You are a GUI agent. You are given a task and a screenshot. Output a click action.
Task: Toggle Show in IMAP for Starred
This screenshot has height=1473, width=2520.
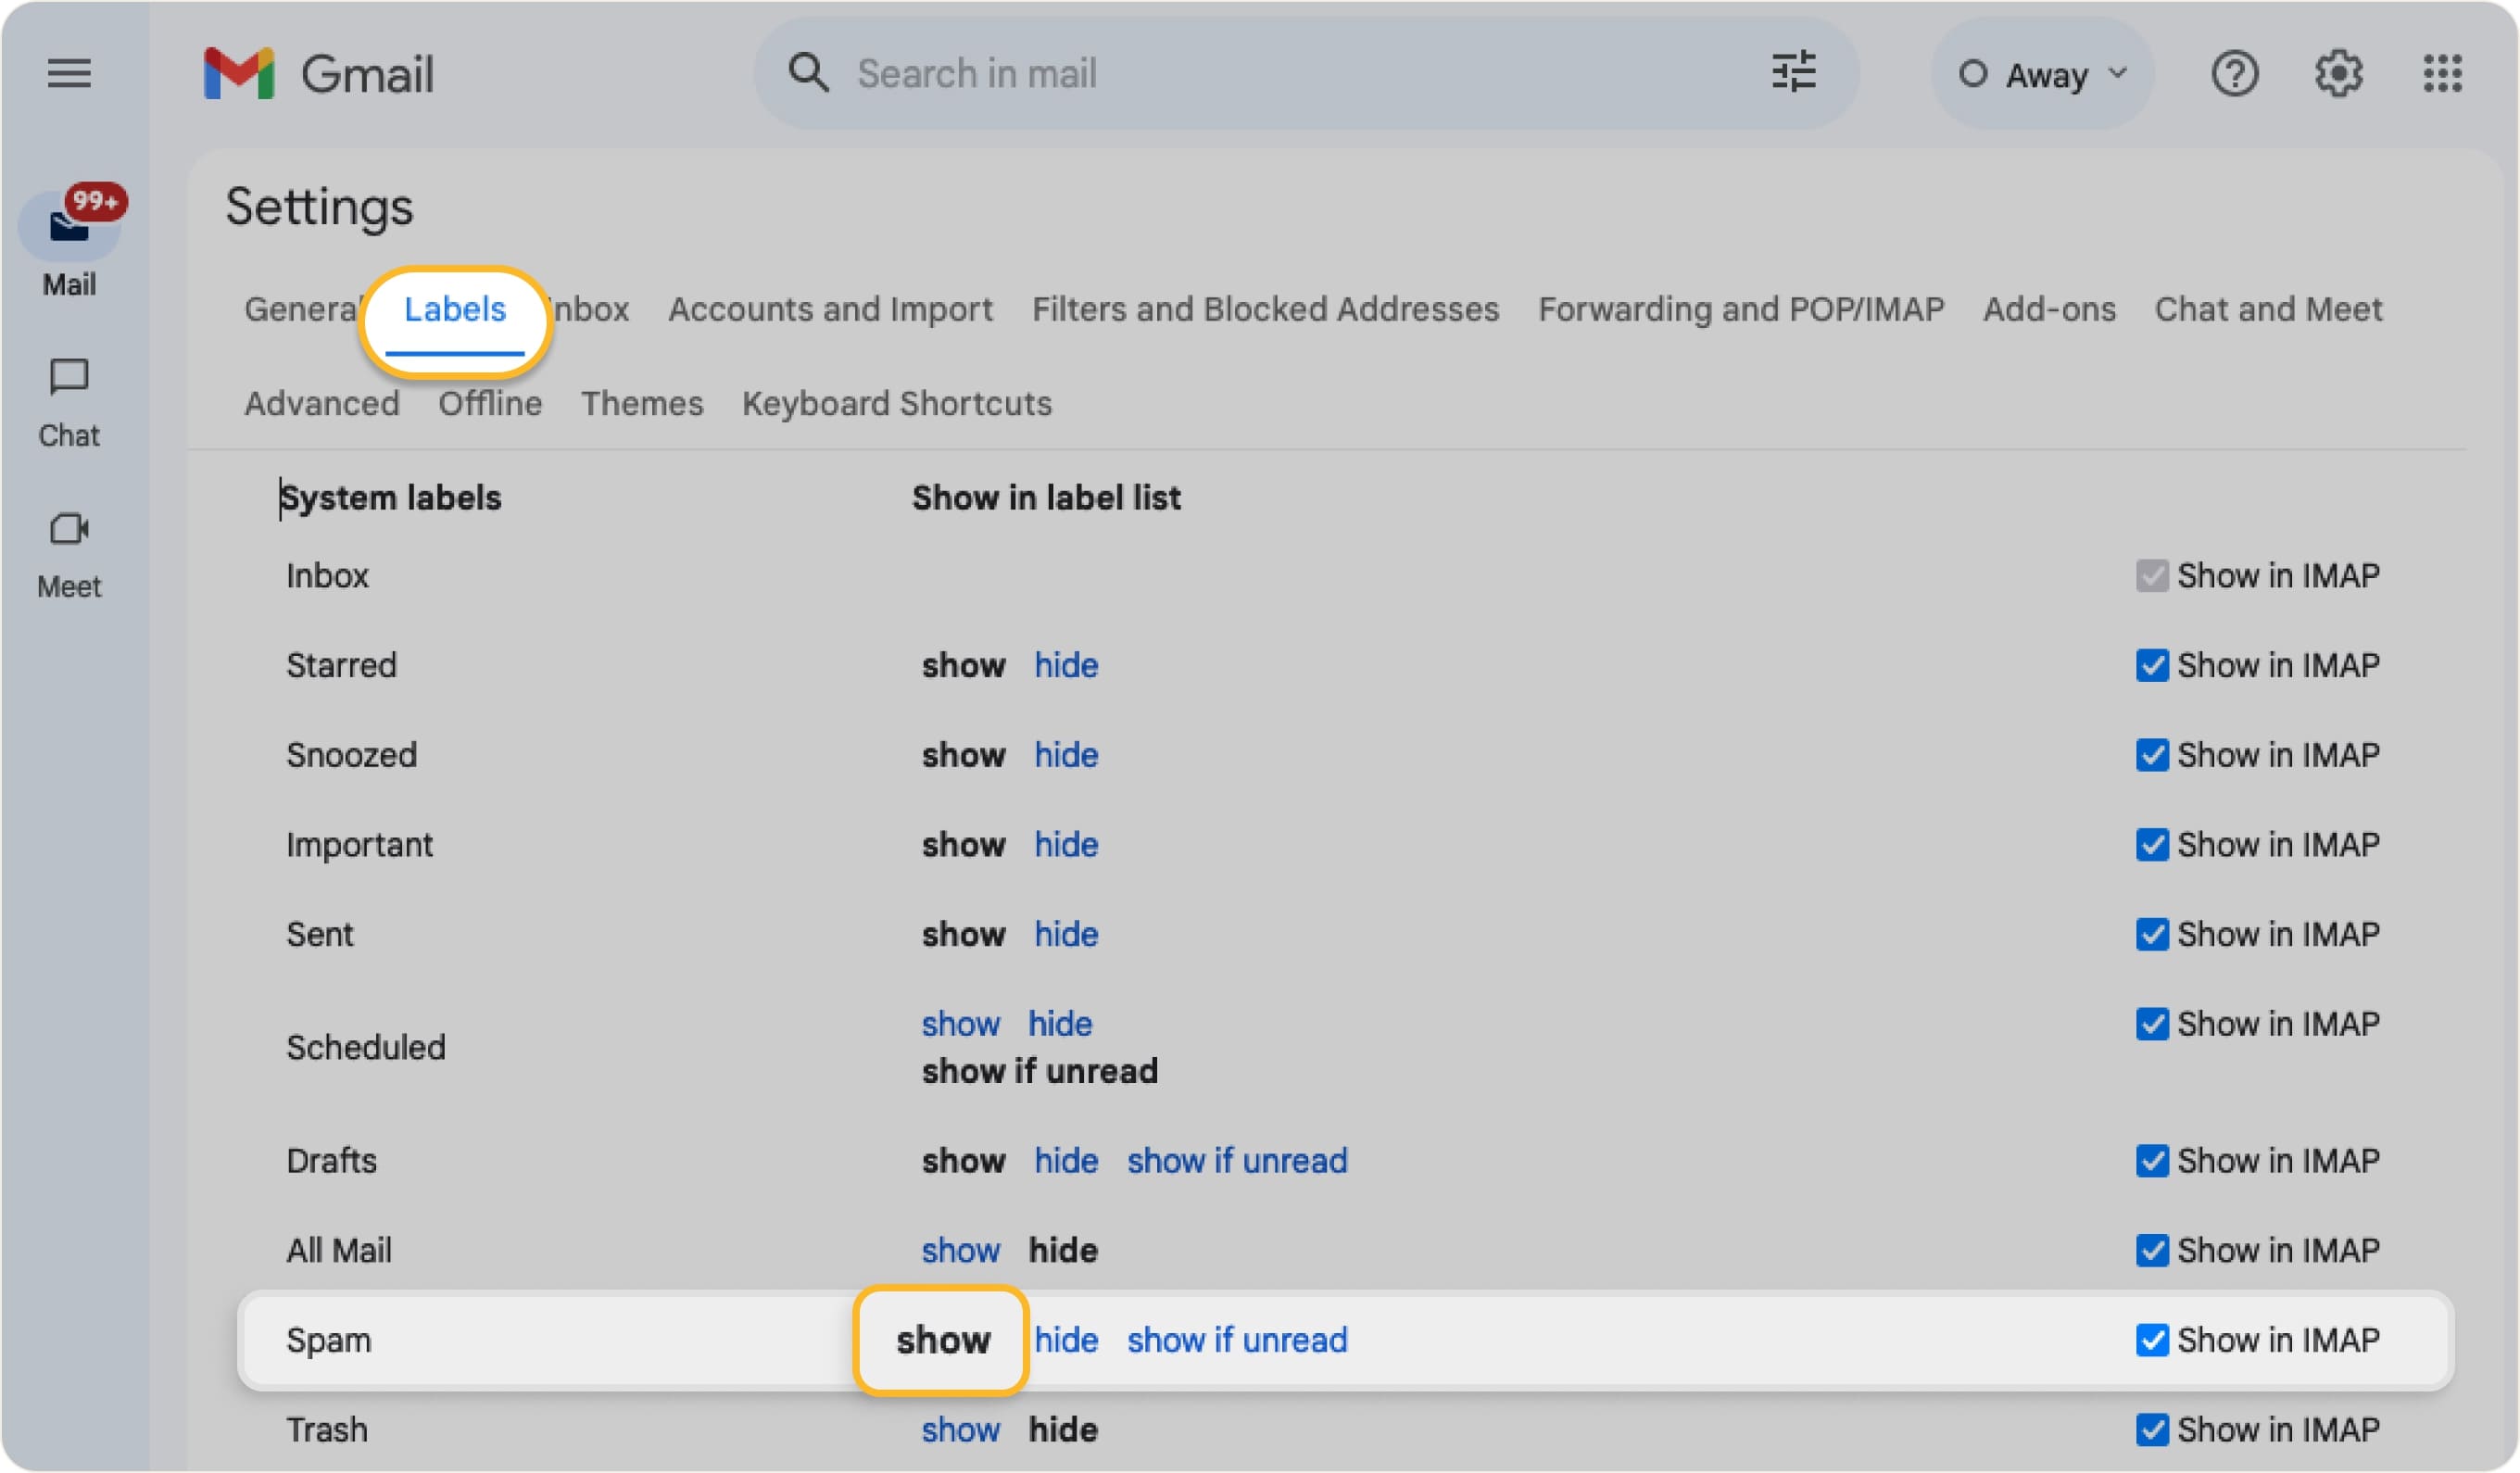coord(2152,665)
